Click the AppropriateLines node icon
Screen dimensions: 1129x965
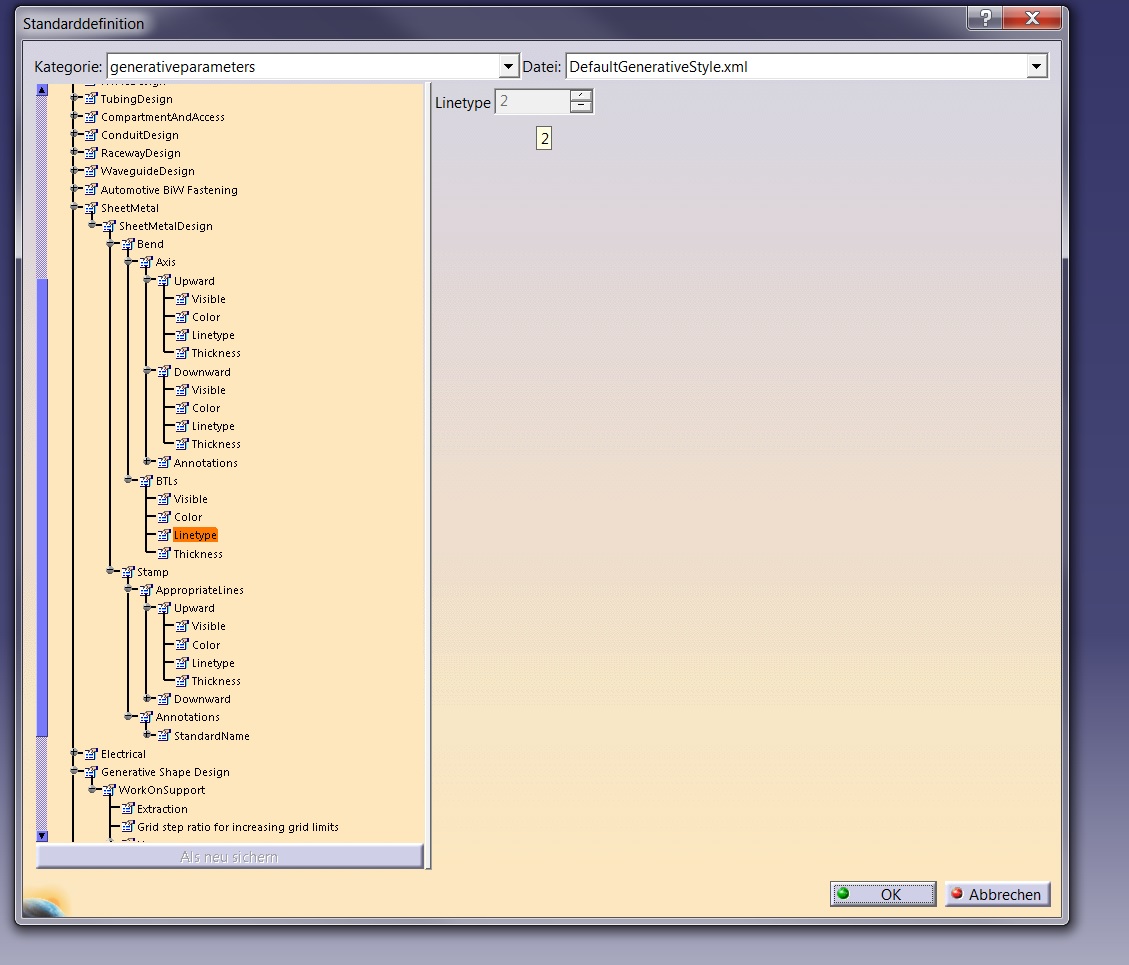coord(145,590)
